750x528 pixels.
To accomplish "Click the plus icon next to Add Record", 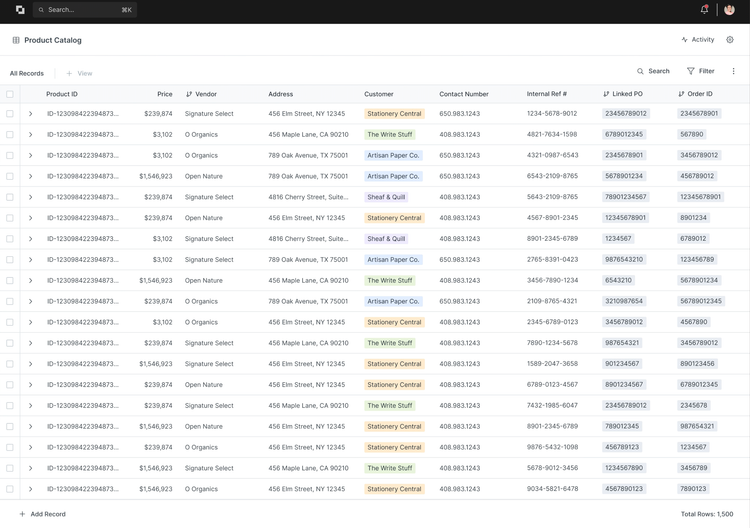I will pos(22,514).
